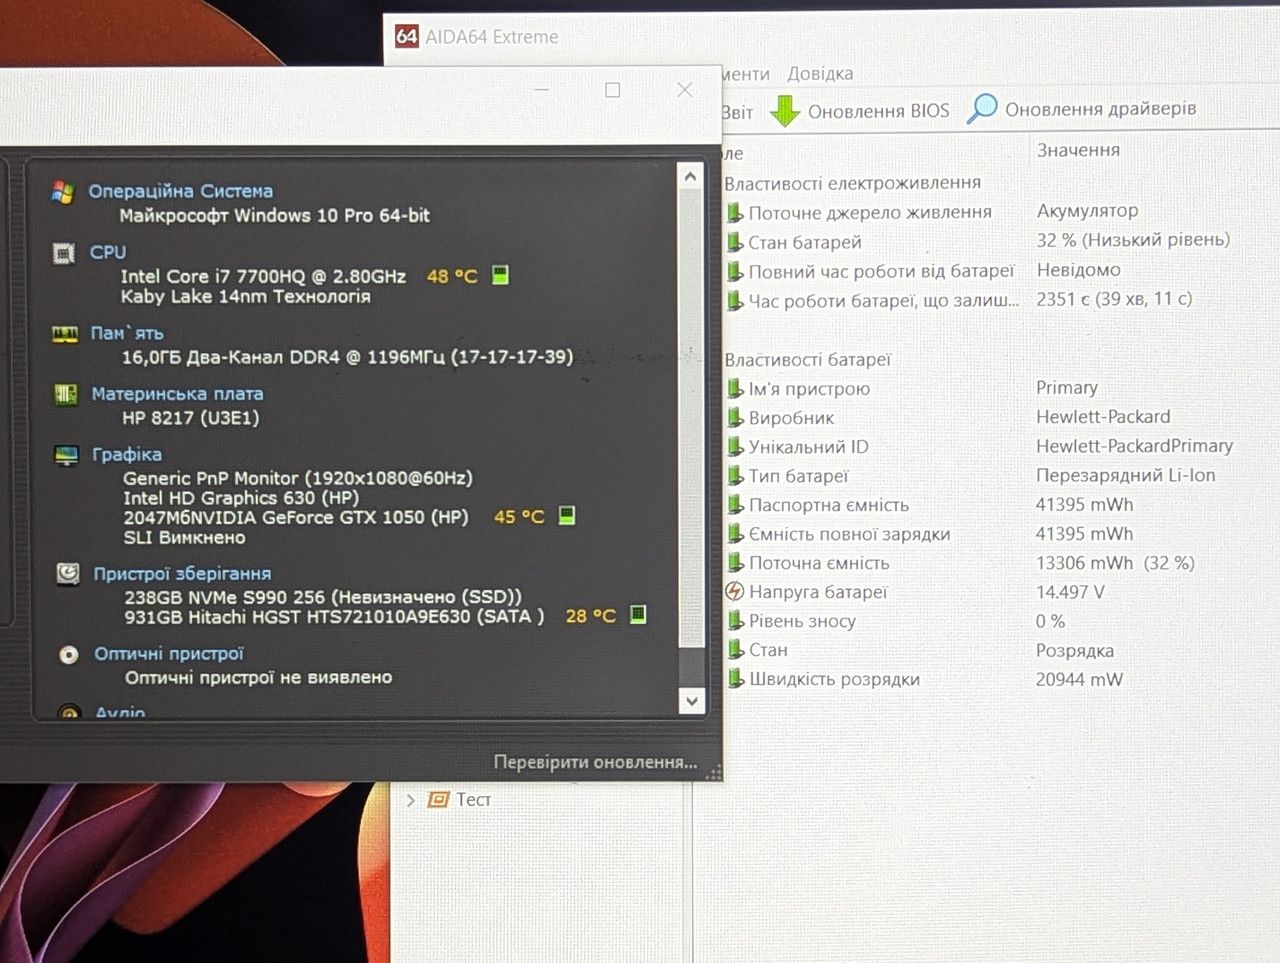The height and width of the screenshot is (963, 1280).
Task: Click the Оновлення BIOS toolbar button
Action: click(860, 111)
